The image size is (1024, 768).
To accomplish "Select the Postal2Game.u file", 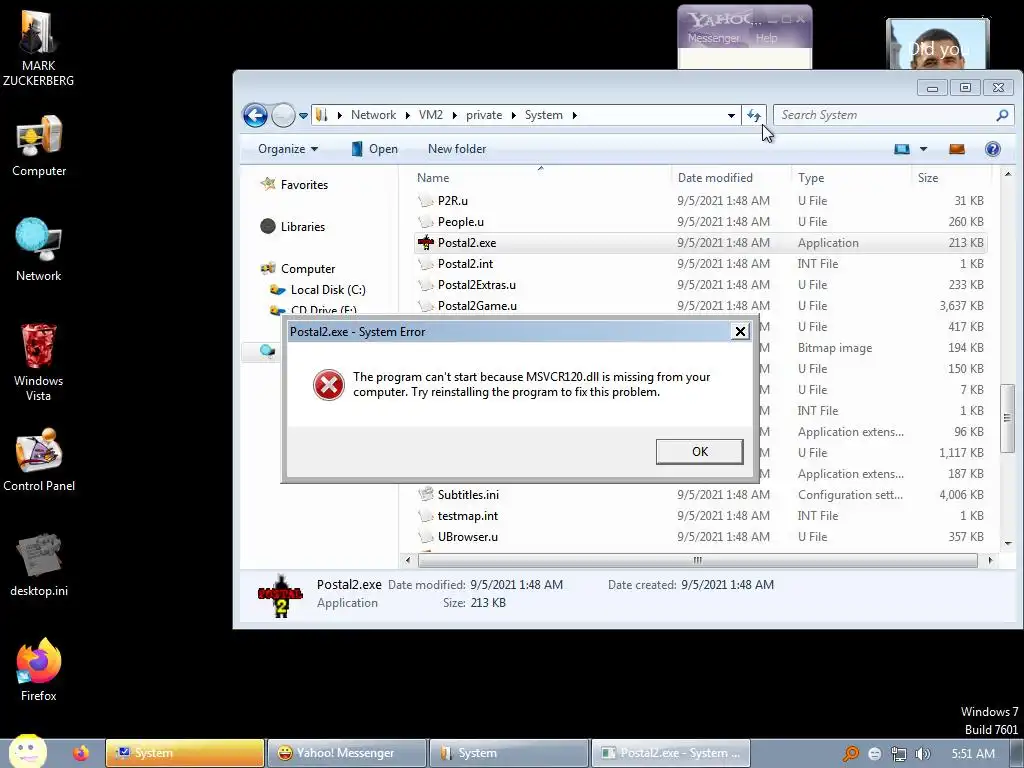I will tap(477, 306).
